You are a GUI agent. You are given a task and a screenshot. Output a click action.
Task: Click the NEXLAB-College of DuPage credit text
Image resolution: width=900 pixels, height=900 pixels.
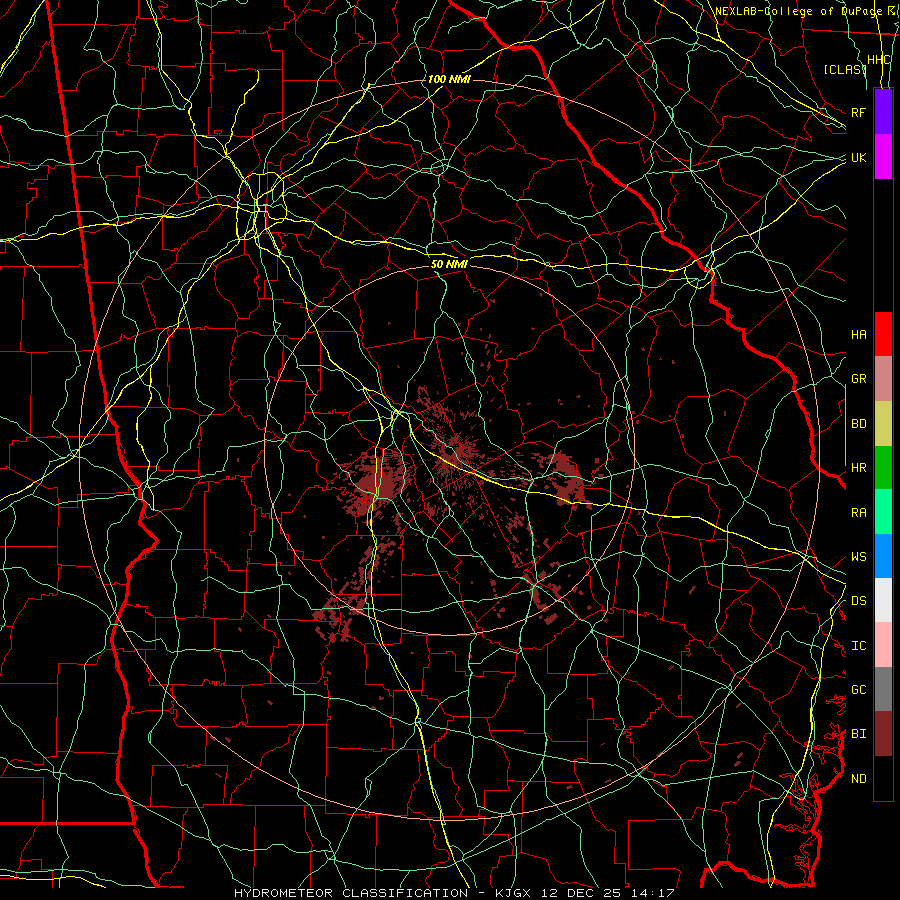coord(798,11)
